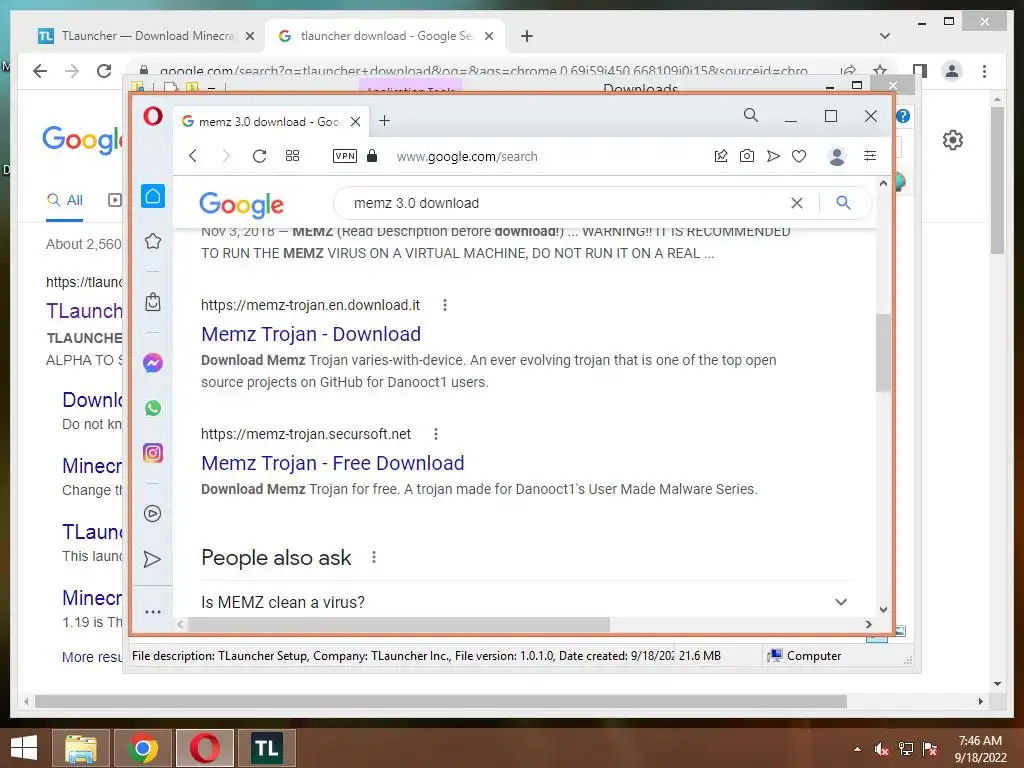Open new tab in Chrome
The width and height of the screenshot is (1024, 768).
click(x=527, y=37)
